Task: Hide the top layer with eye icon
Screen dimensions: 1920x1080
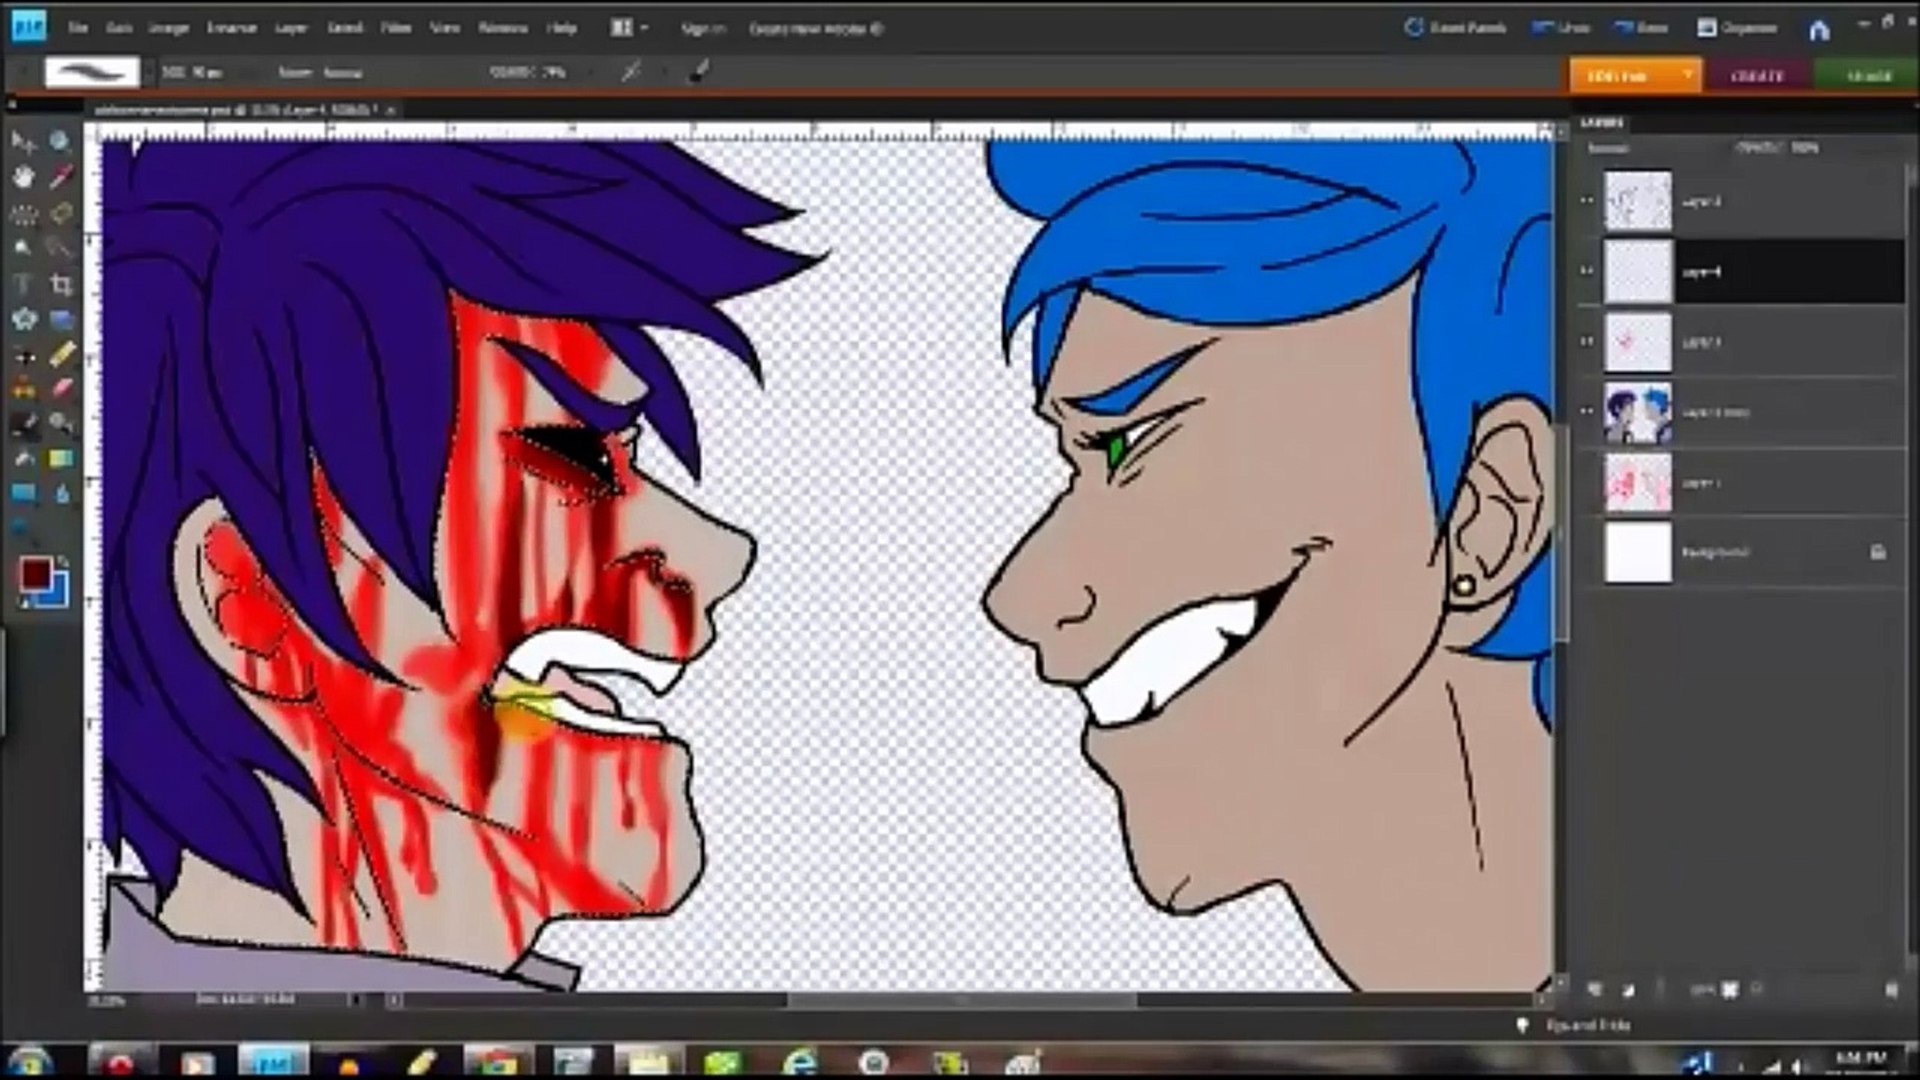Action: (x=1587, y=201)
